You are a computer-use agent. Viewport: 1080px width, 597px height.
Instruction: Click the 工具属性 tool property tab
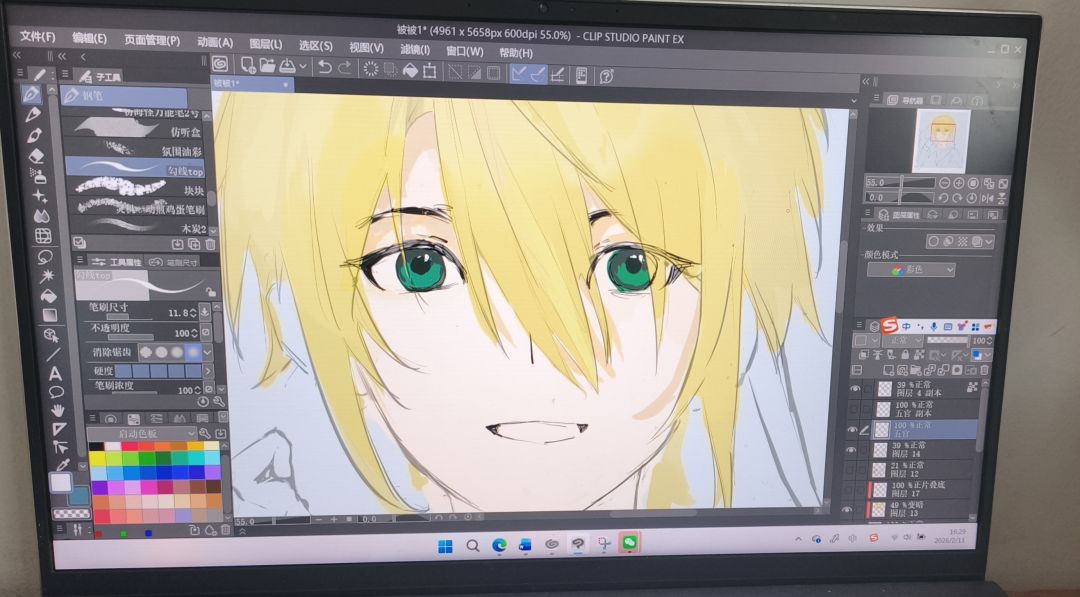coord(116,262)
